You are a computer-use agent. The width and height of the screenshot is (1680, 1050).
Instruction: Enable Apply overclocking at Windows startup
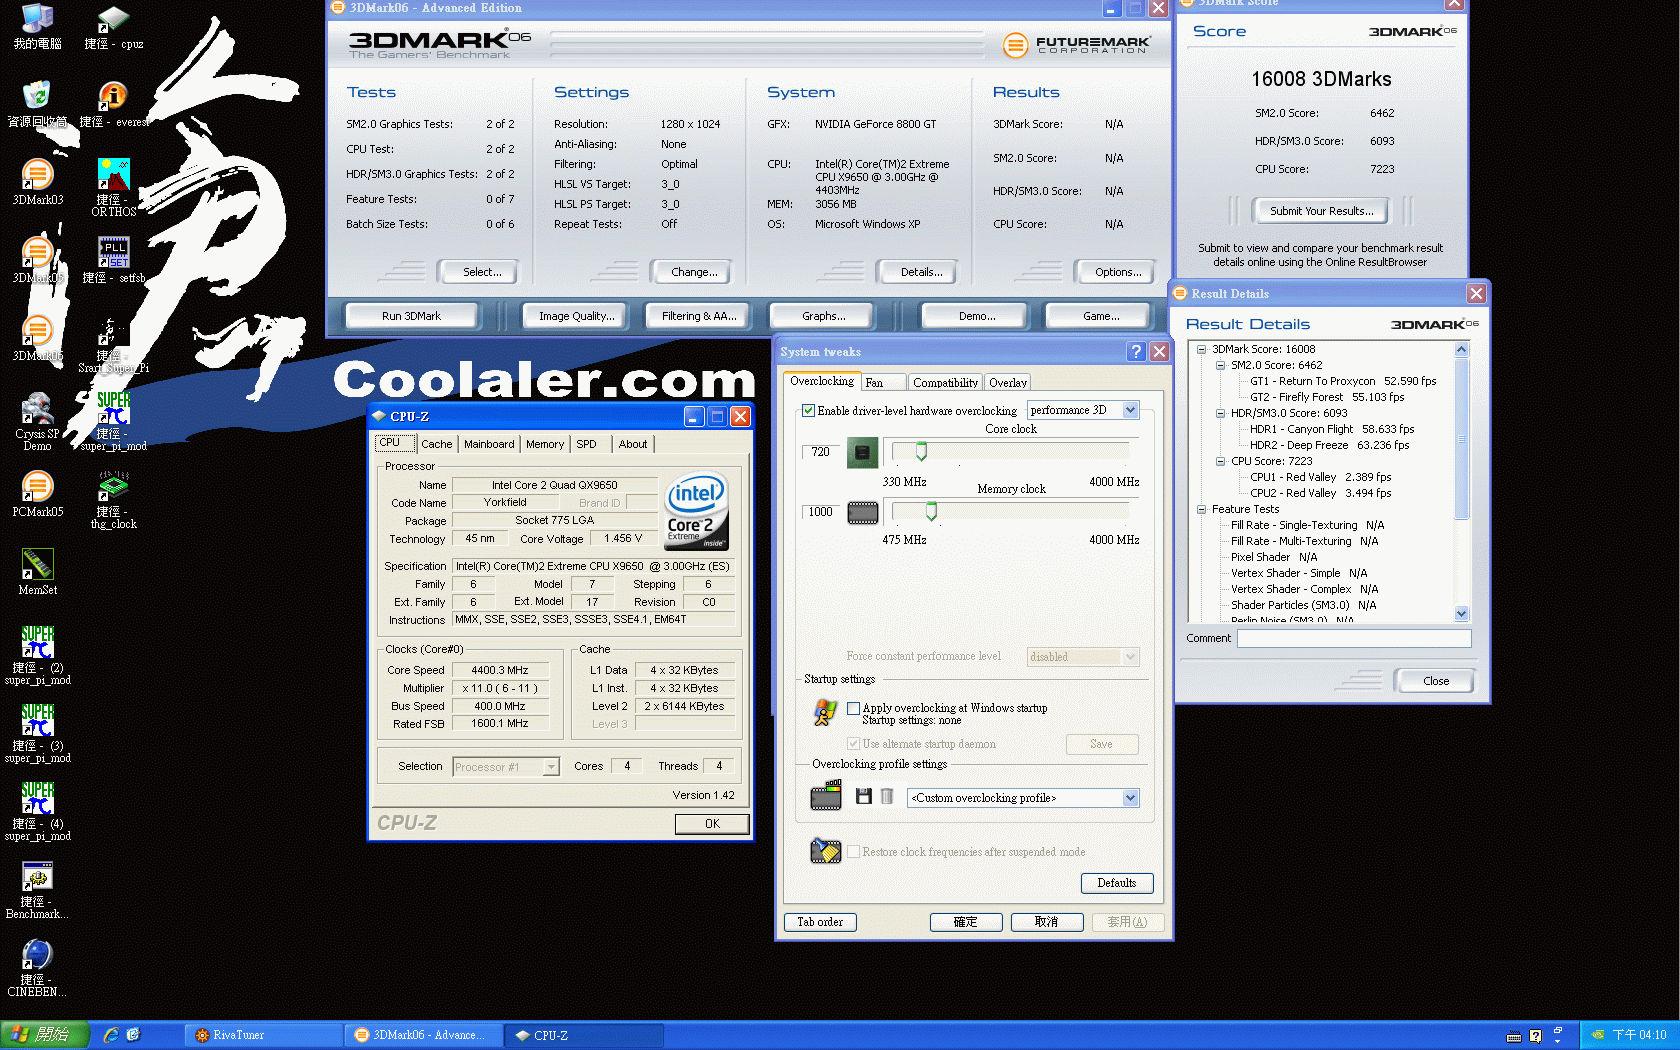pyautogui.click(x=853, y=708)
